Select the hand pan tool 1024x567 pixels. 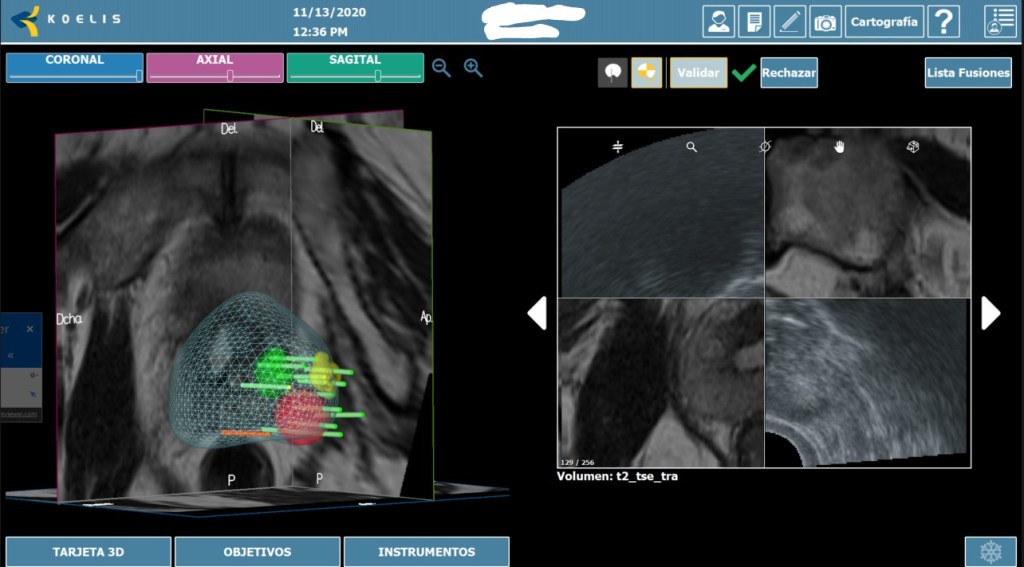(x=840, y=147)
